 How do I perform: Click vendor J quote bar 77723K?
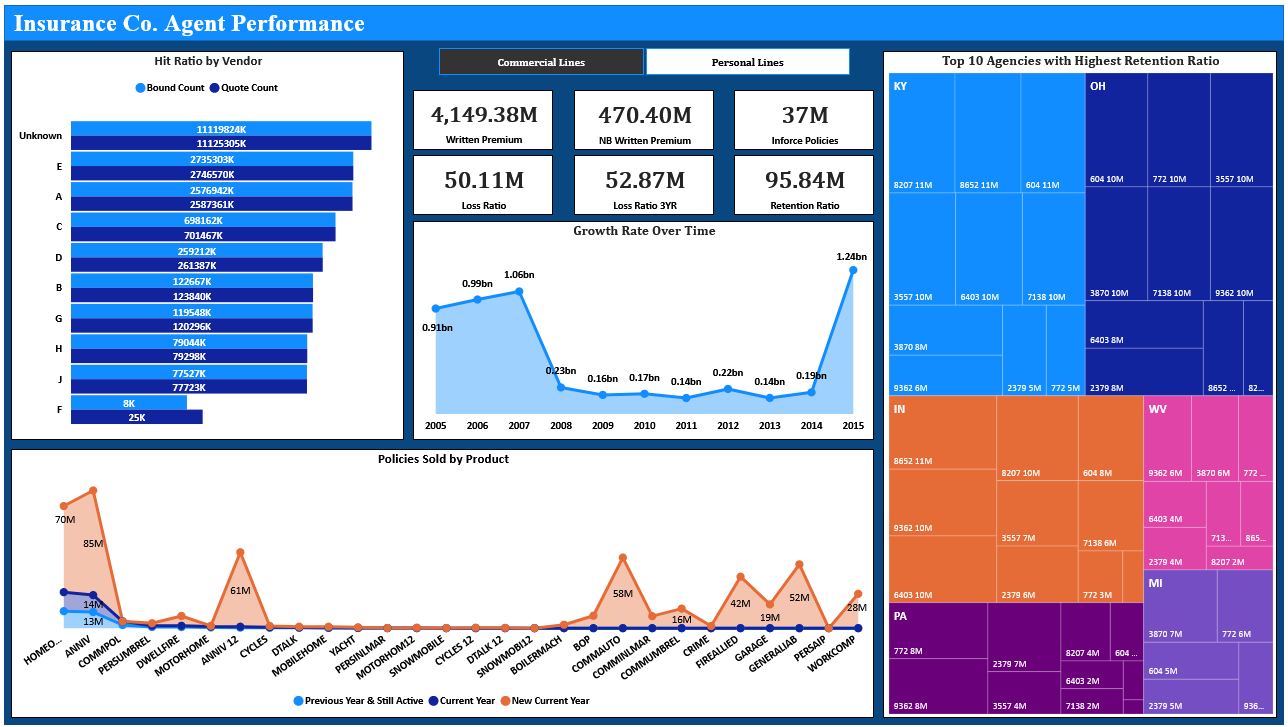(x=189, y=387)
